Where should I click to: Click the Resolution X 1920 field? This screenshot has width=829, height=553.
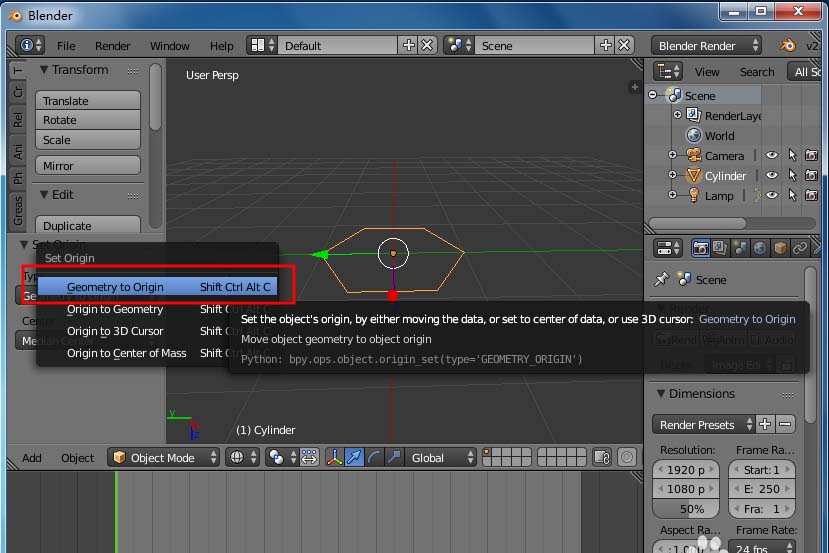[x=685, y=470]
